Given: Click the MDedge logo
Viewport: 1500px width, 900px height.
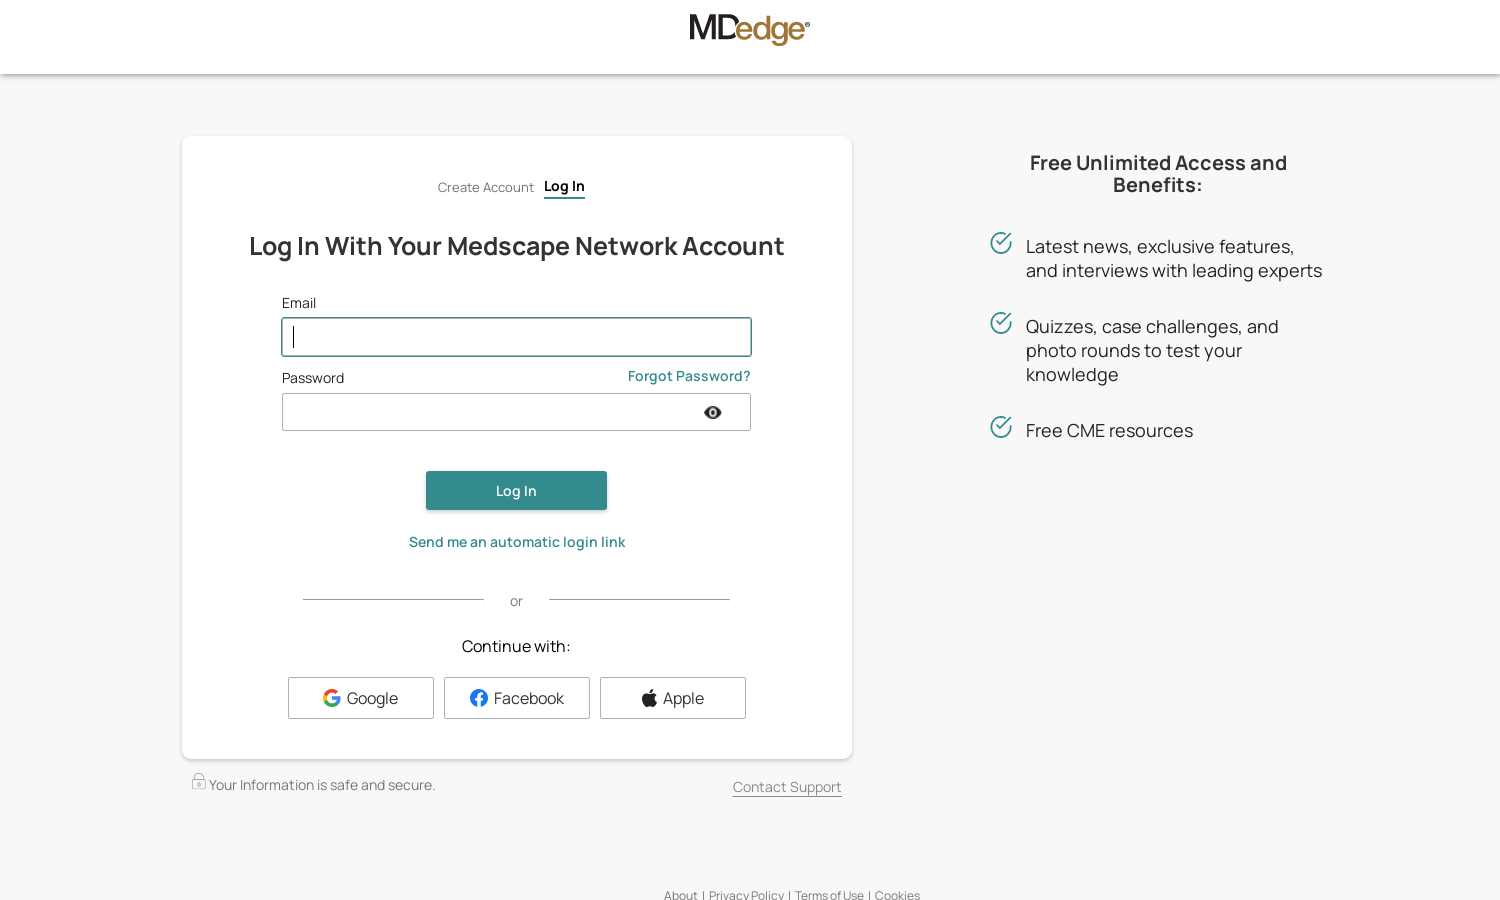Looking at the screenshot, I should (x=749, y=29).
